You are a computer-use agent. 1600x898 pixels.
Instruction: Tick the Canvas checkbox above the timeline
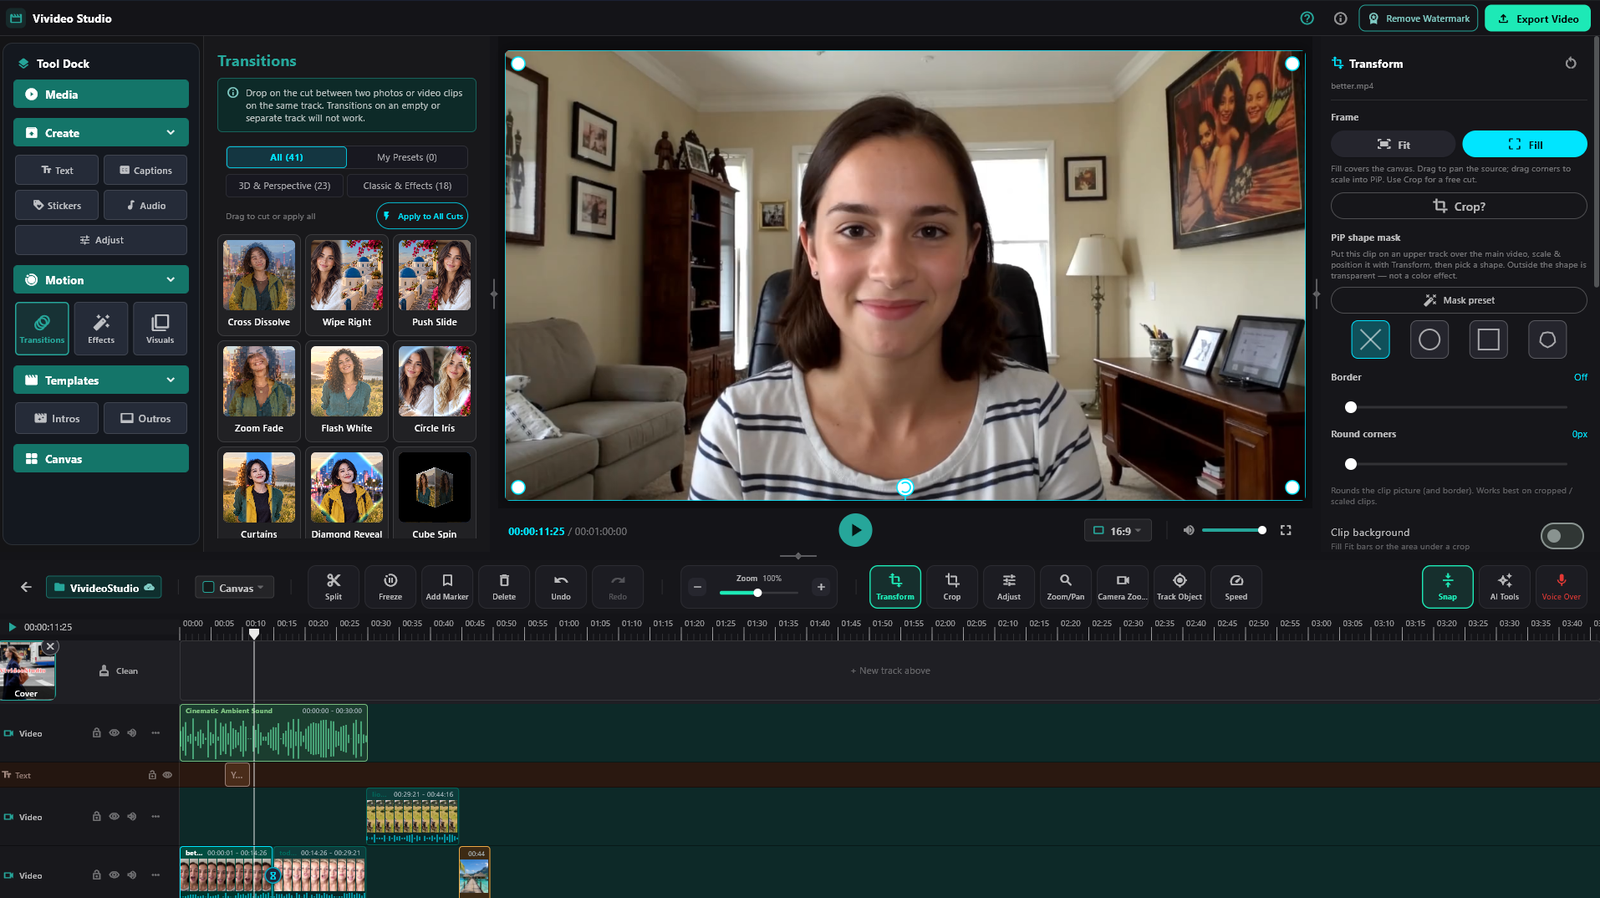209,588
